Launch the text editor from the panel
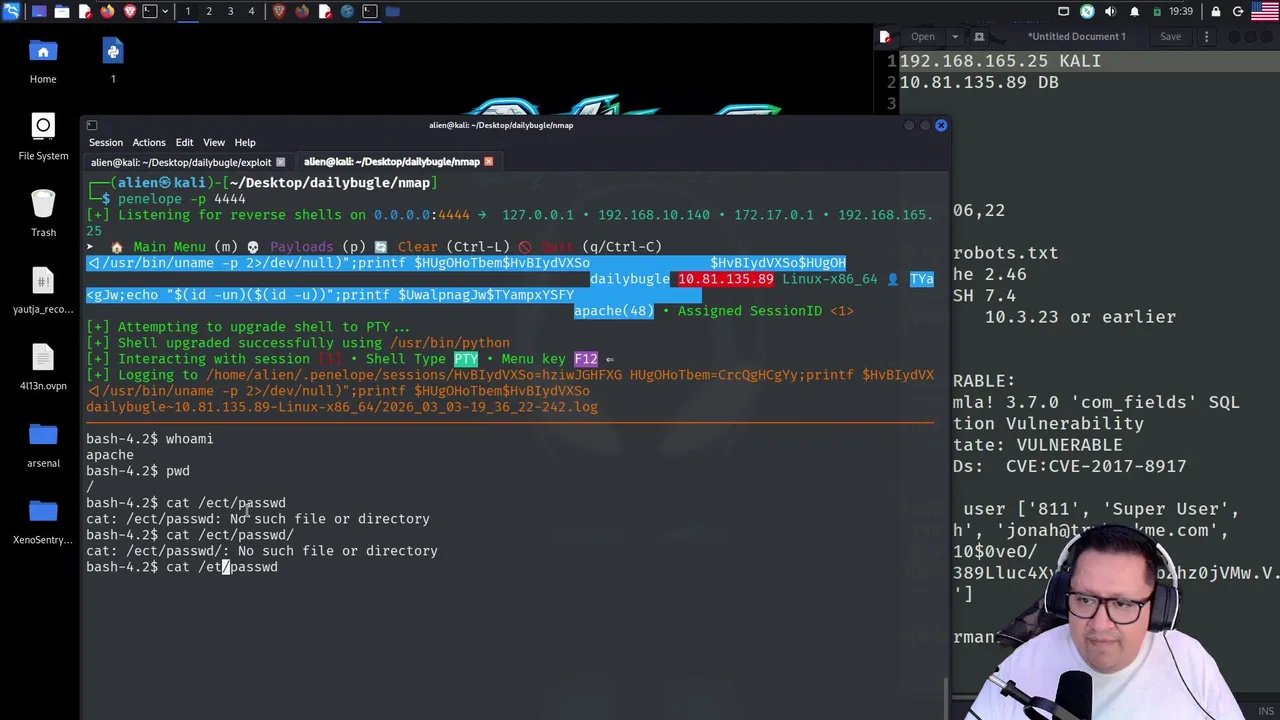The width and height of the screenshot is (1280, 720). tap(85, 11)
